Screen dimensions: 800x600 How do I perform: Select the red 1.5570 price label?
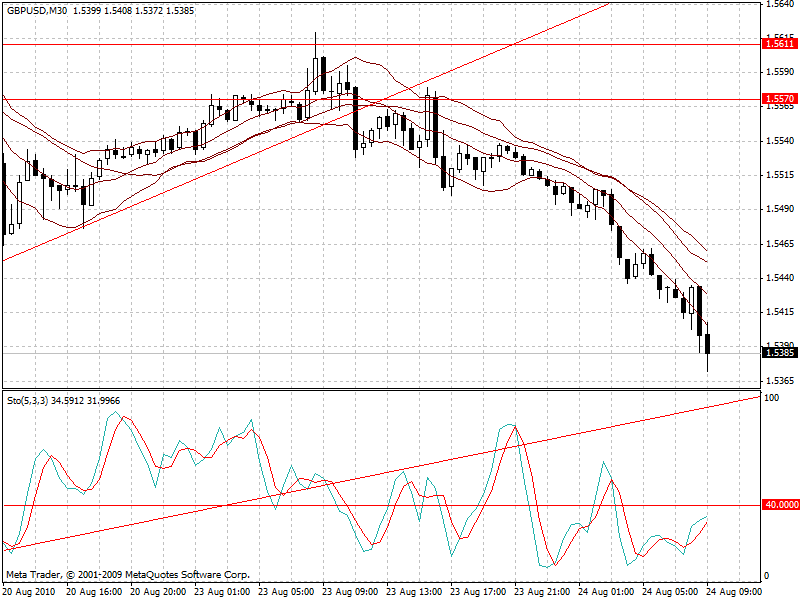coord(779,99)
